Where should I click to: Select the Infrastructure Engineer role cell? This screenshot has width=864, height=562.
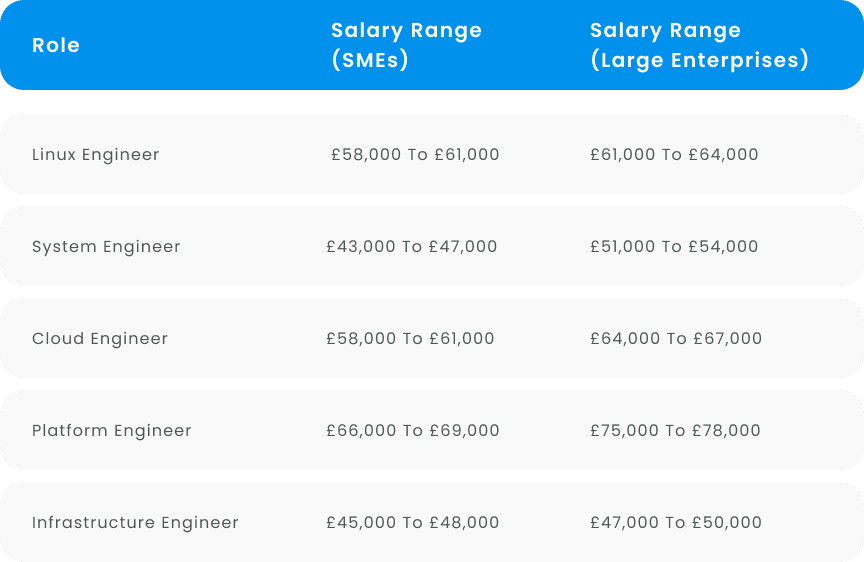(135, 522)
